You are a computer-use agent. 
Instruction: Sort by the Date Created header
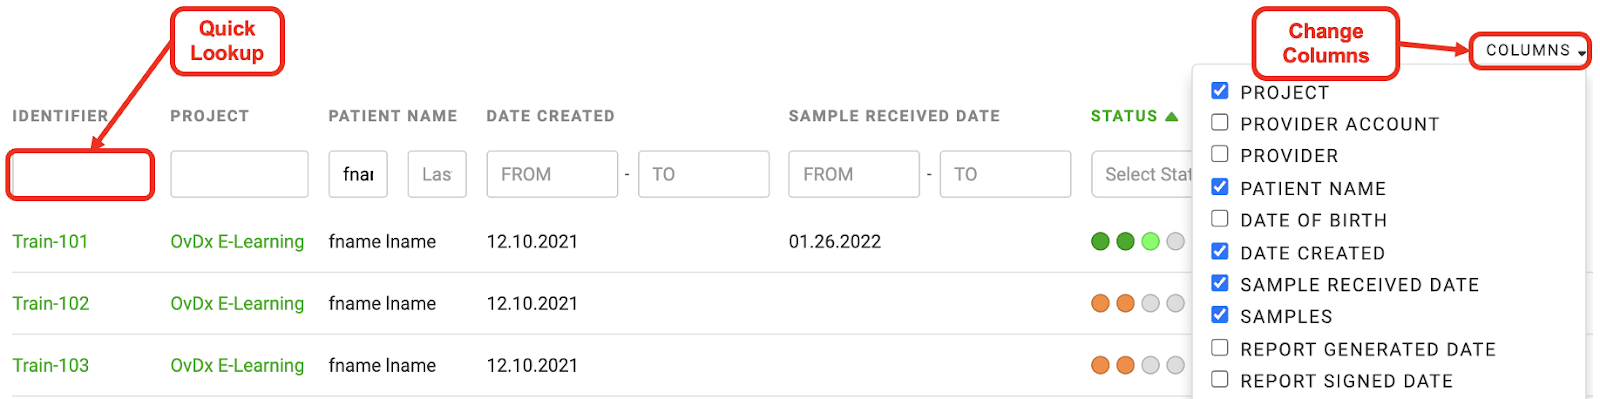tap(550, 116)
